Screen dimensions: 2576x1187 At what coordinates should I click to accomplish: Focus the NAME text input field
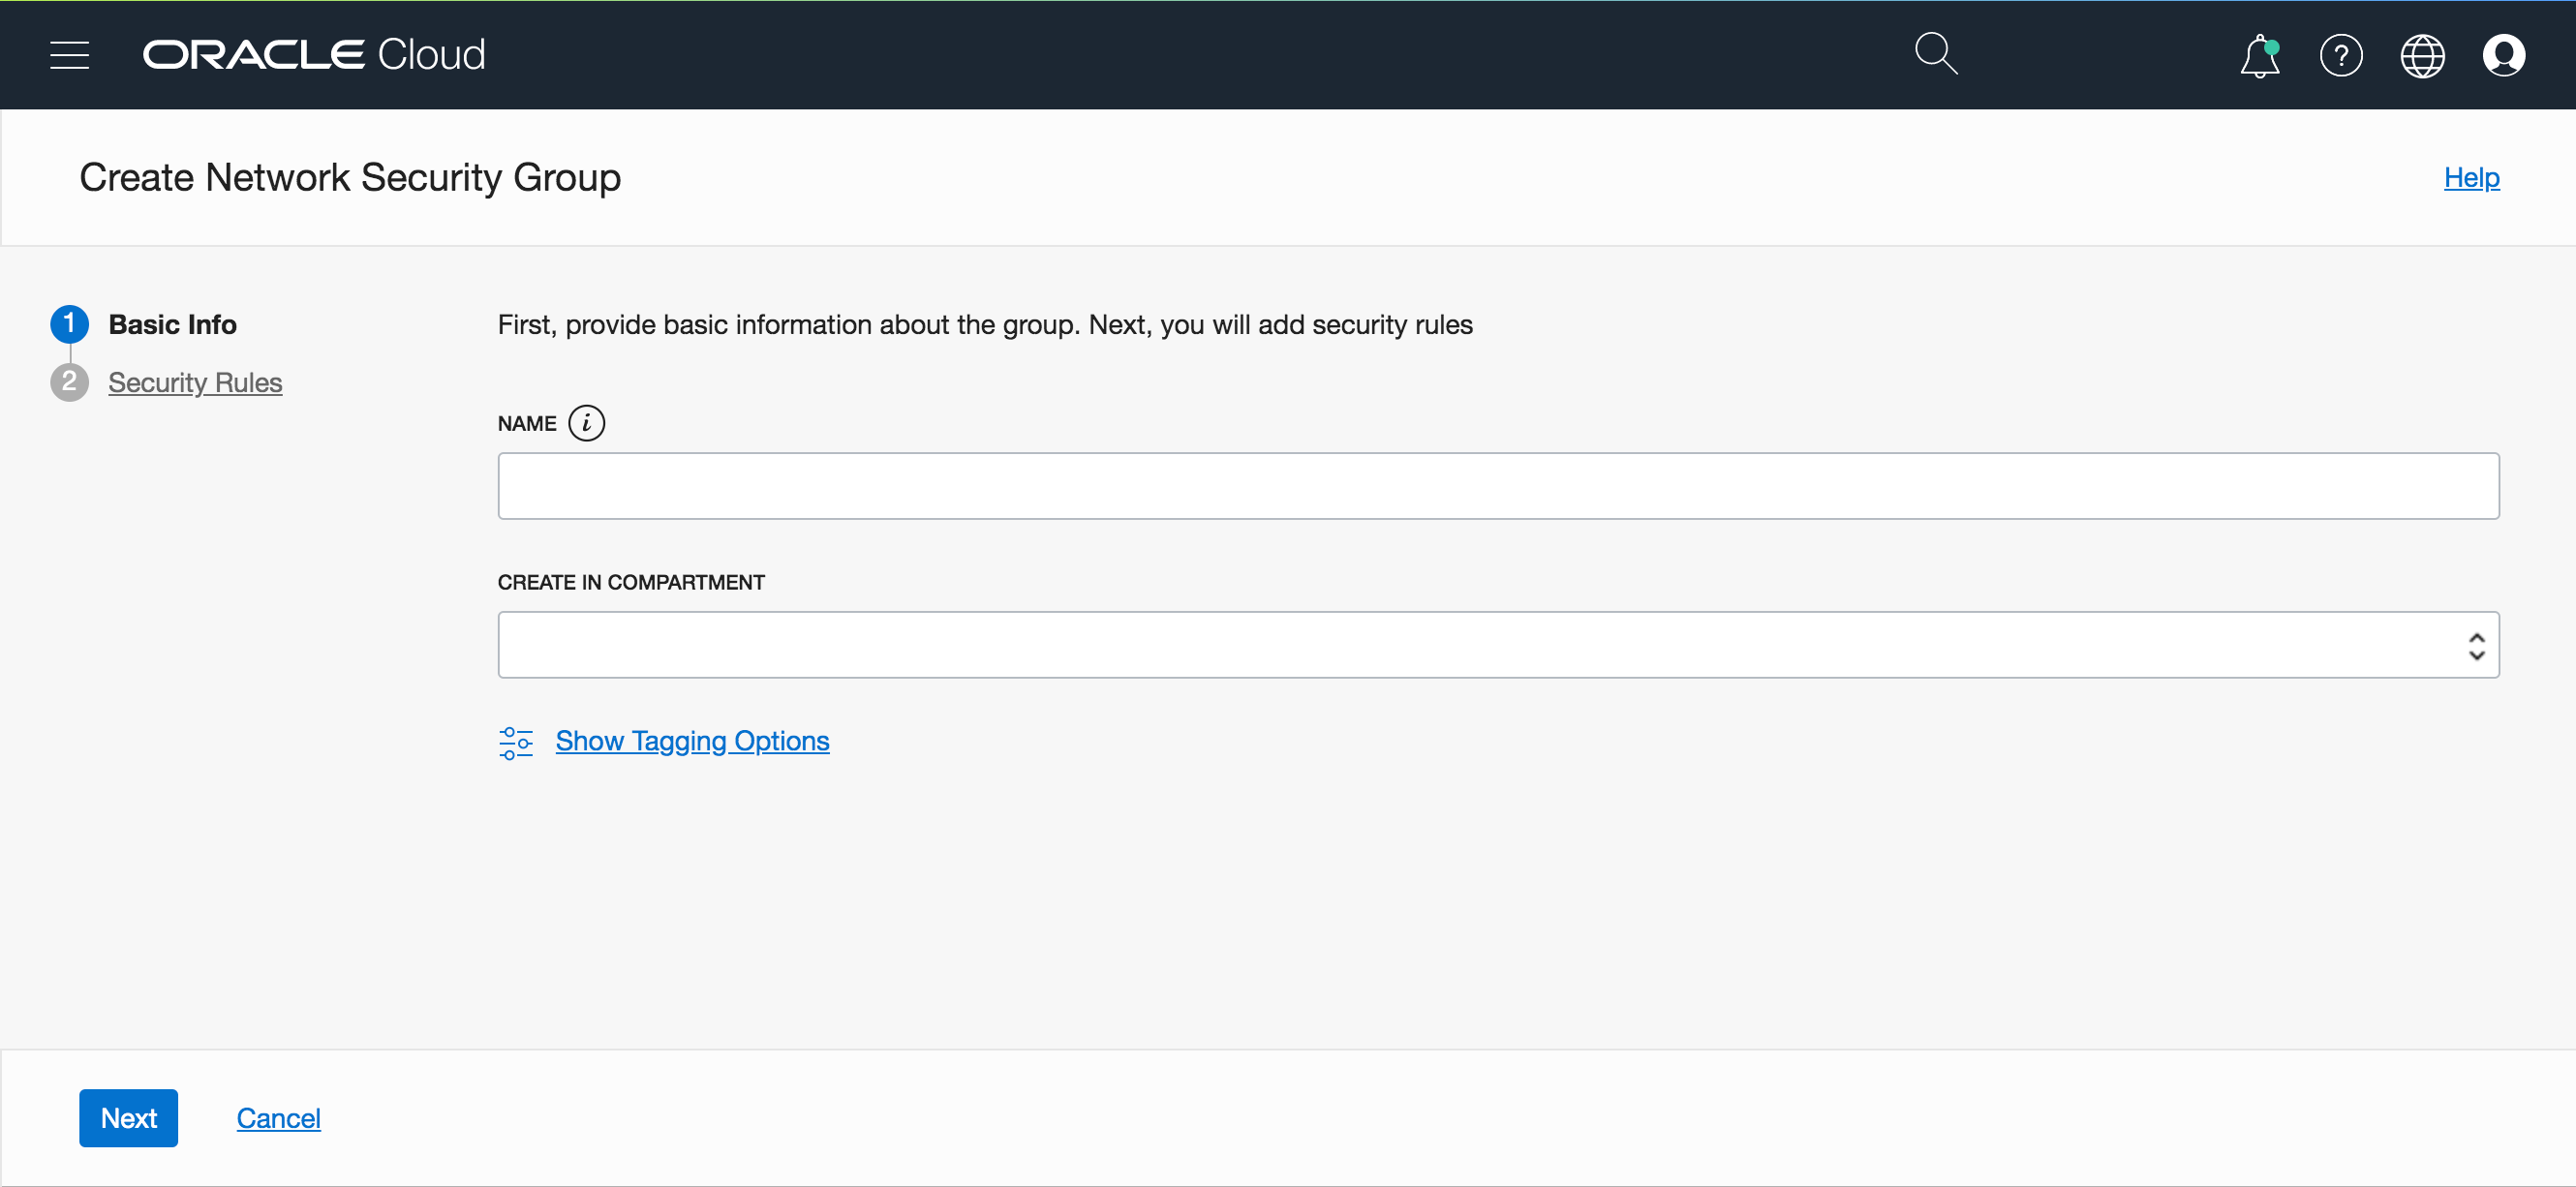(1497, 486)
